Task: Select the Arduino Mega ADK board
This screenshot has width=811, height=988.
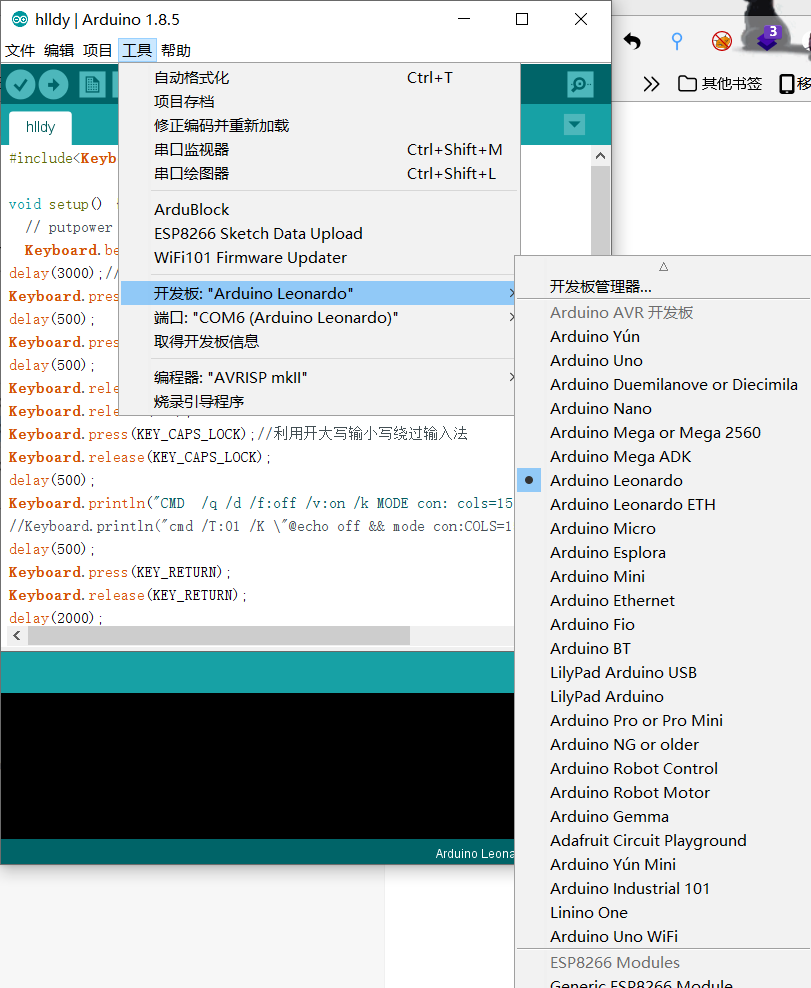Action: [x=664, y=456]
